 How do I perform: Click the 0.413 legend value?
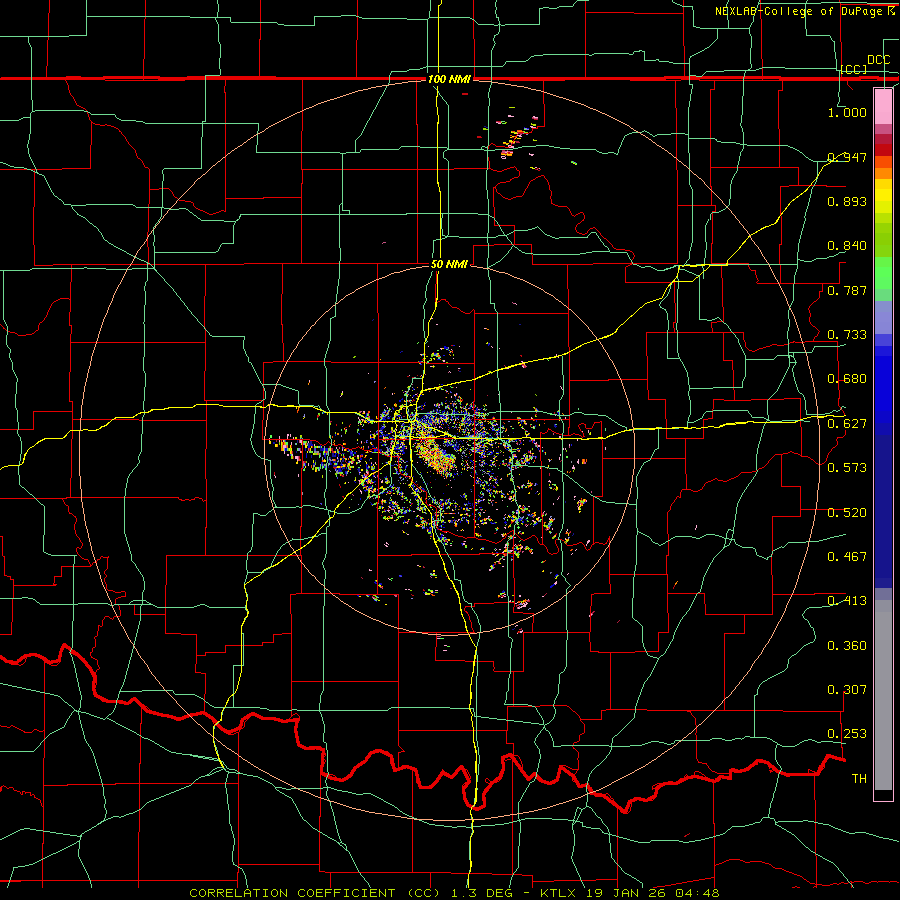pyautogui.click(x=847, y=600)
